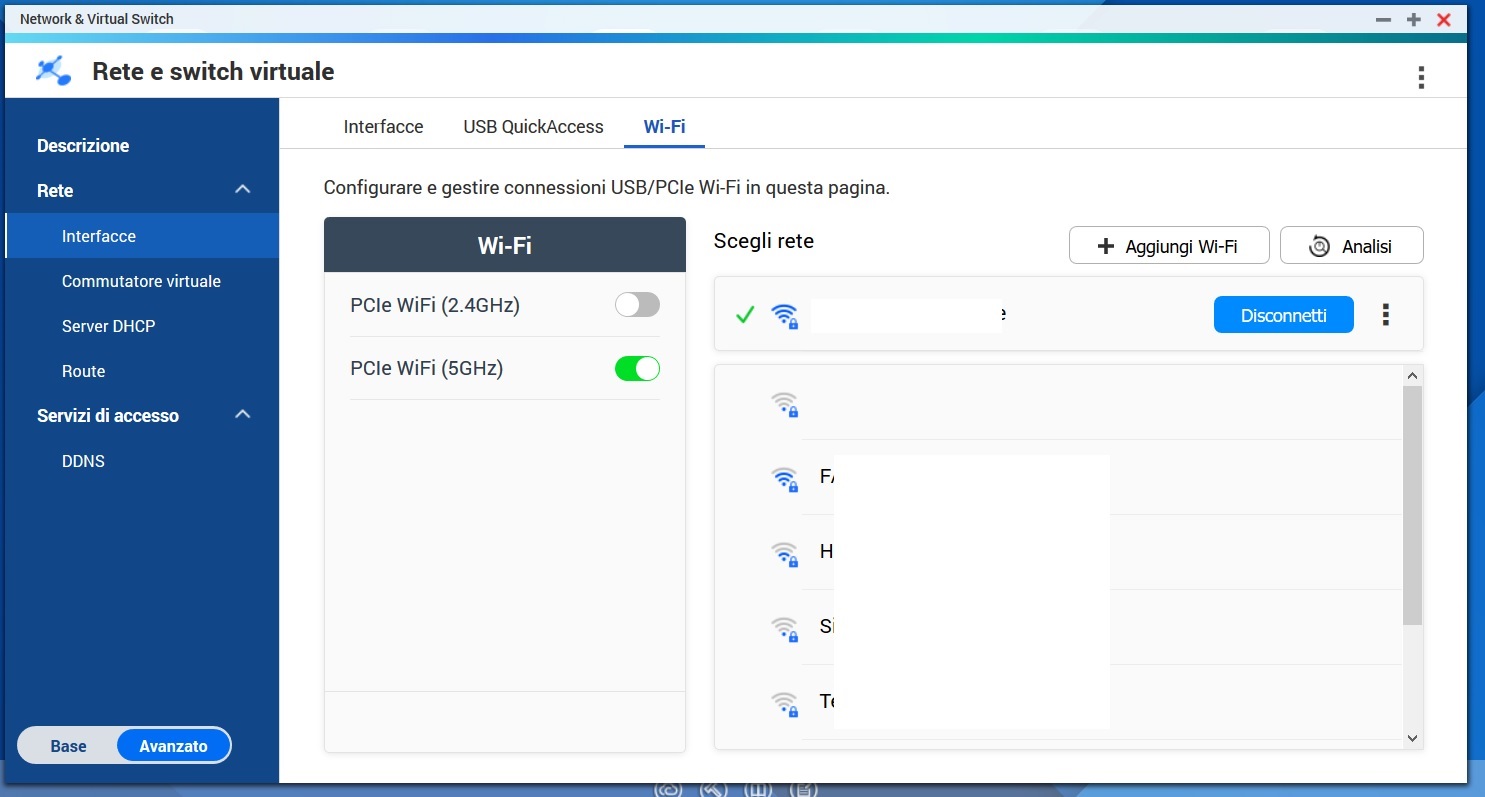
Task: Click the Aggiungi Wi-Fi button
Action: (x=1168, y=246)
